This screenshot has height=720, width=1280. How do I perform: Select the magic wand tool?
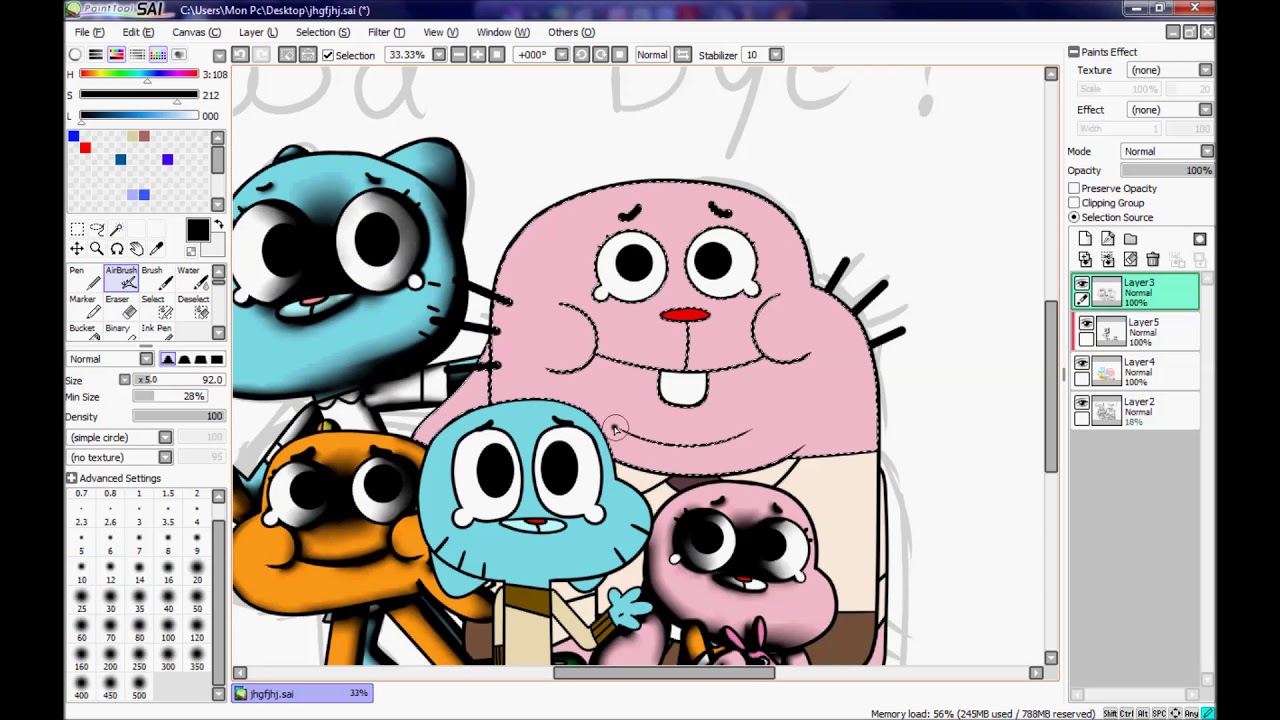pyautogui.click(x=117, y=229)
